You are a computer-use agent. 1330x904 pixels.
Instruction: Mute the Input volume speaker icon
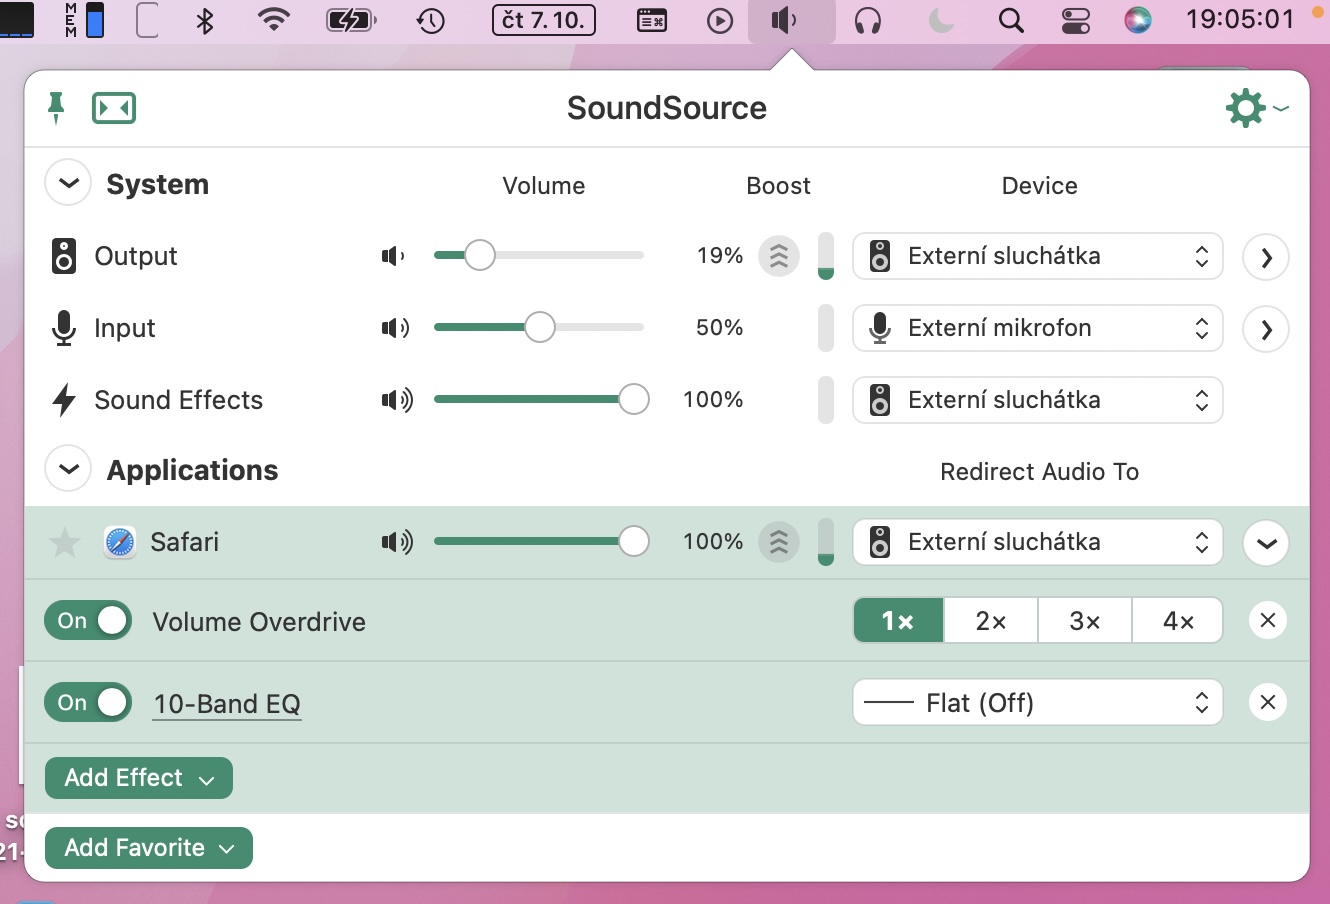396,328
